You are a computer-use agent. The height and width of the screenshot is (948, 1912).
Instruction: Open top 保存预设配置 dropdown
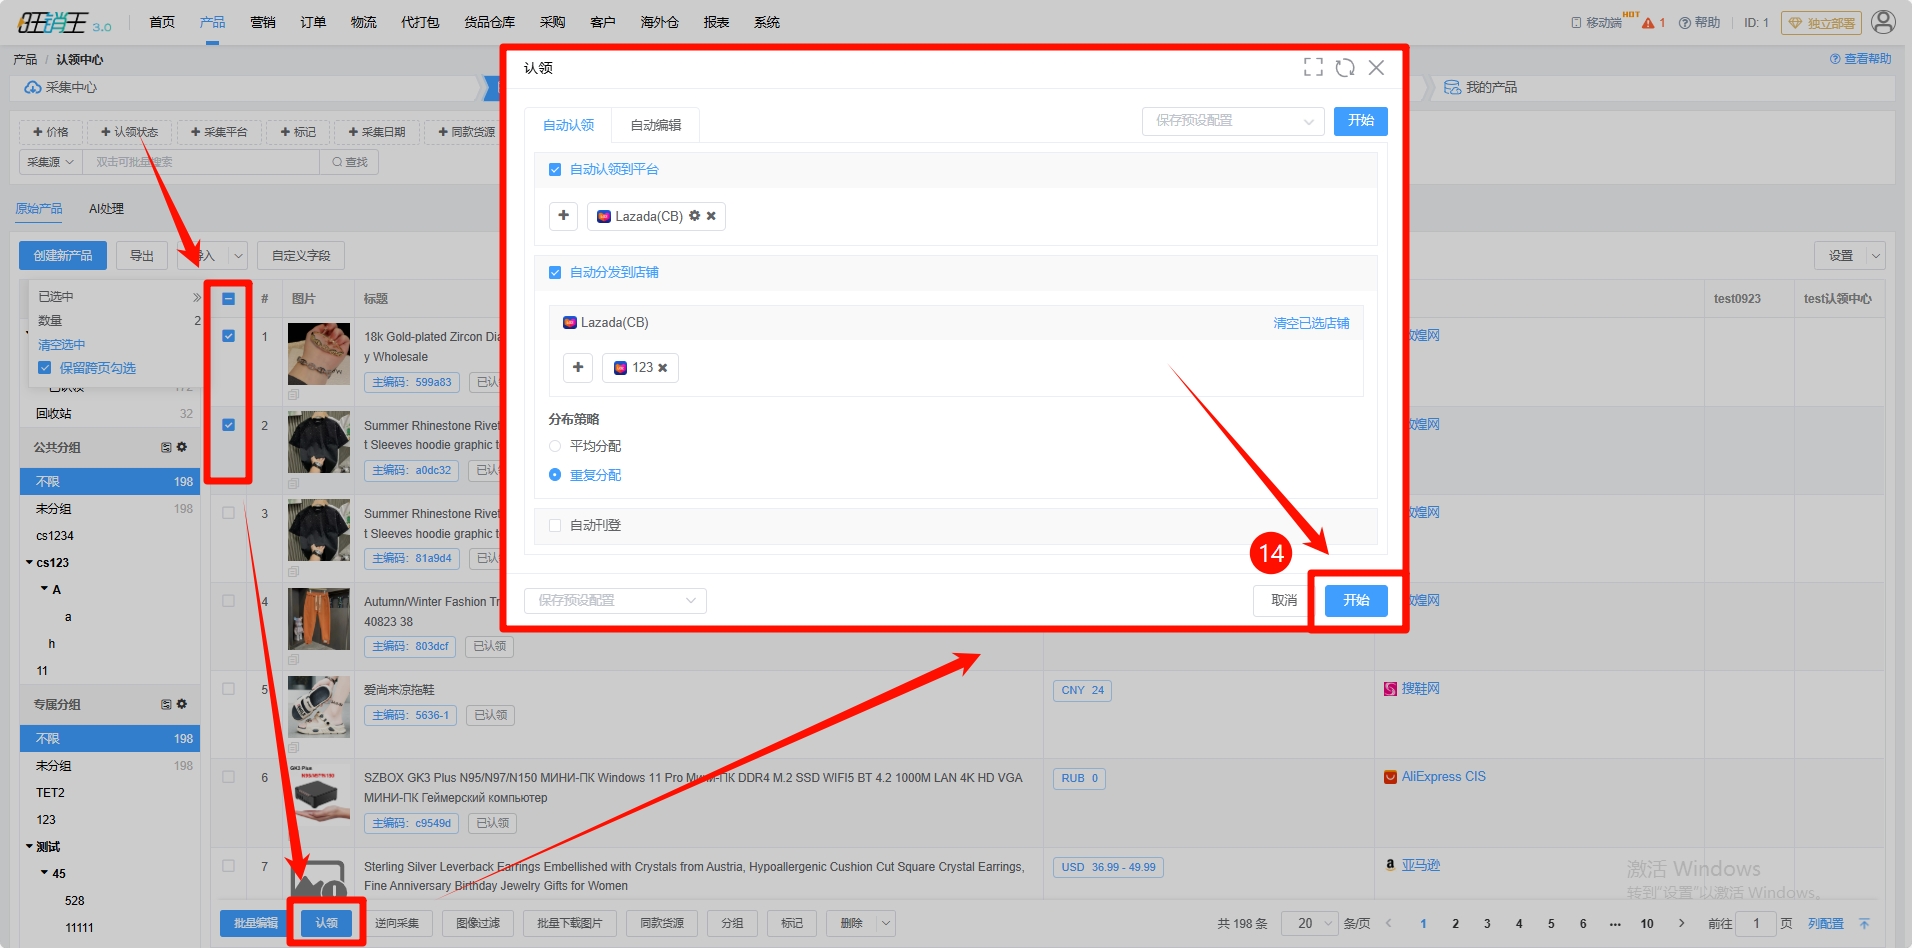(x=1232, y=121)
